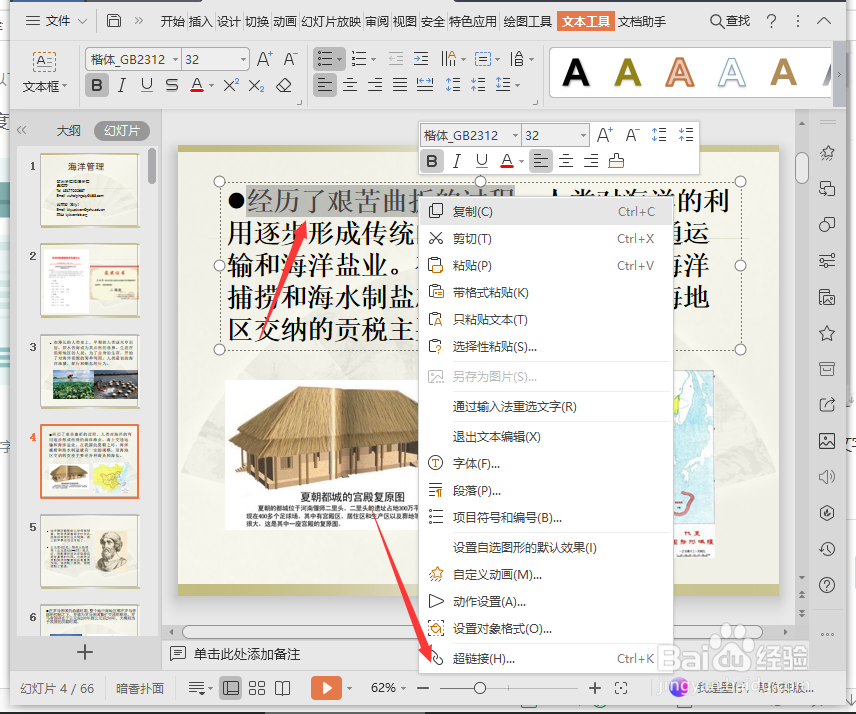
Task: Switch to the 插入 tab
Action: point(200,21)
